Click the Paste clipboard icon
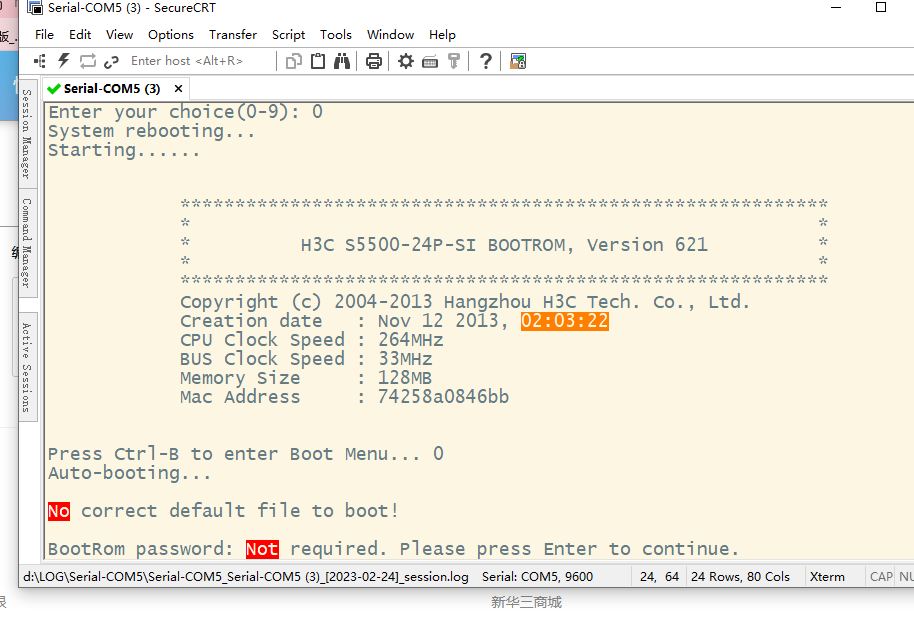 318,61
